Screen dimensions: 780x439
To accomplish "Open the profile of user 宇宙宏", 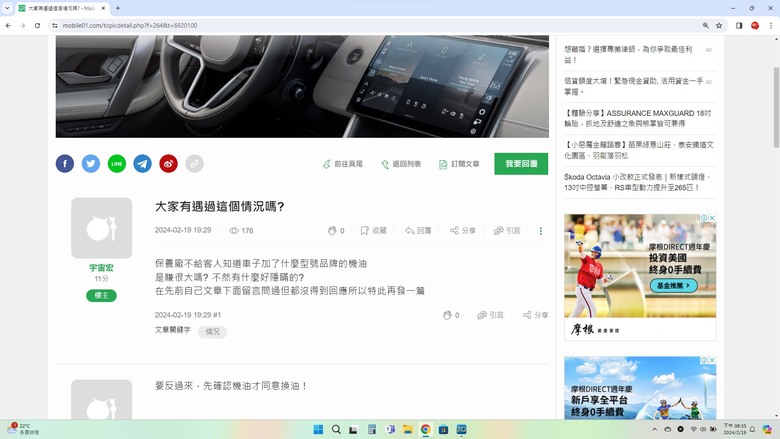I will tap(101, 267).
